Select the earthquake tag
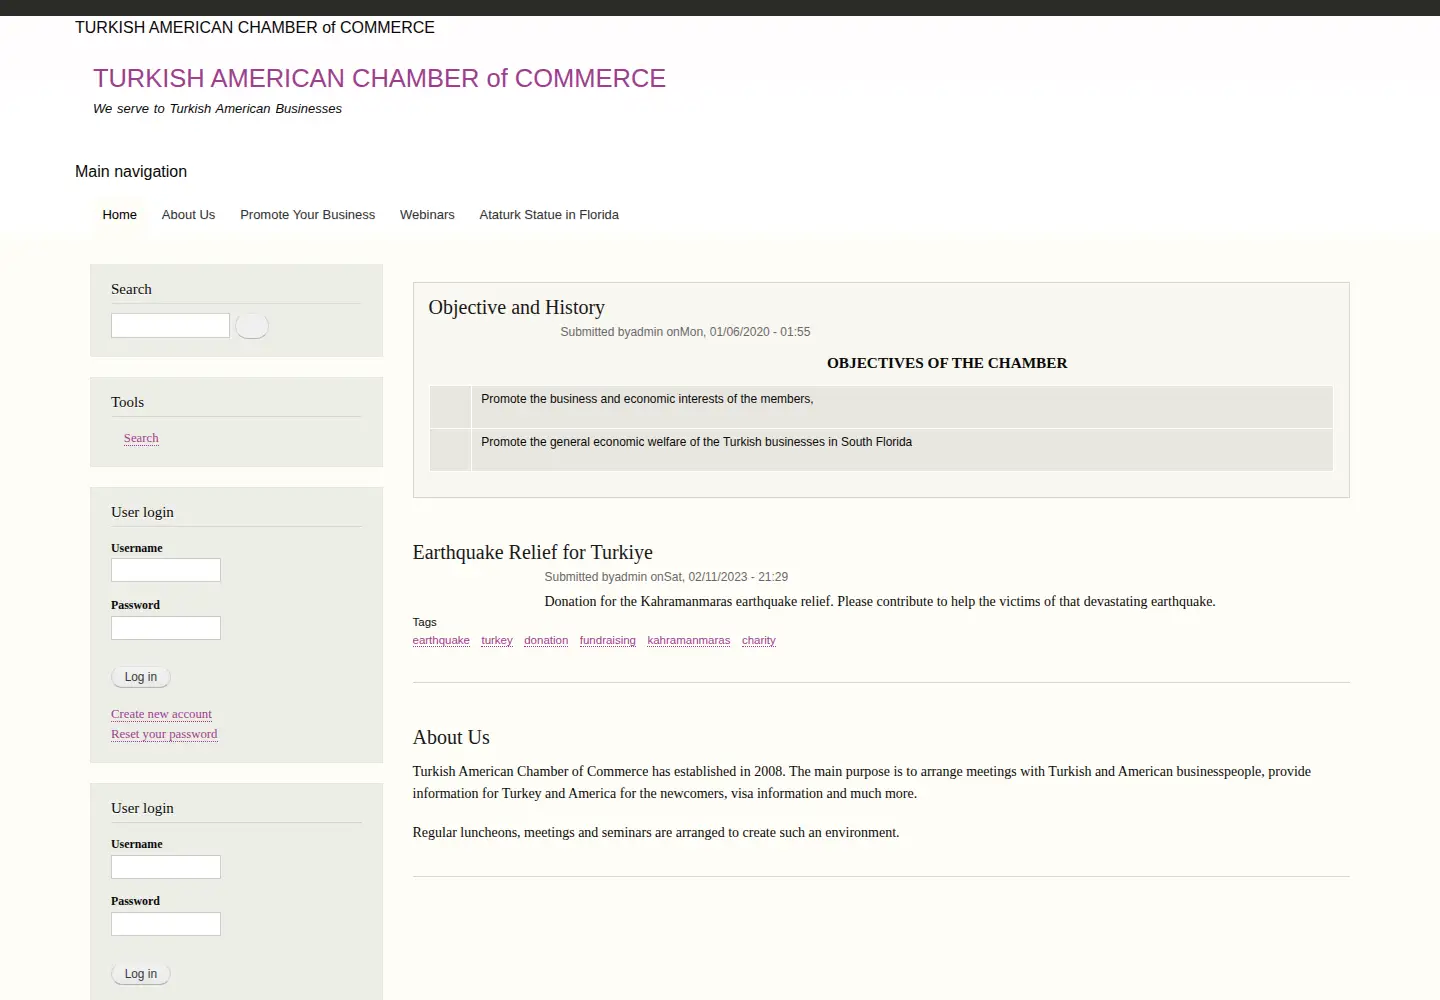 [x=441, y=641]
